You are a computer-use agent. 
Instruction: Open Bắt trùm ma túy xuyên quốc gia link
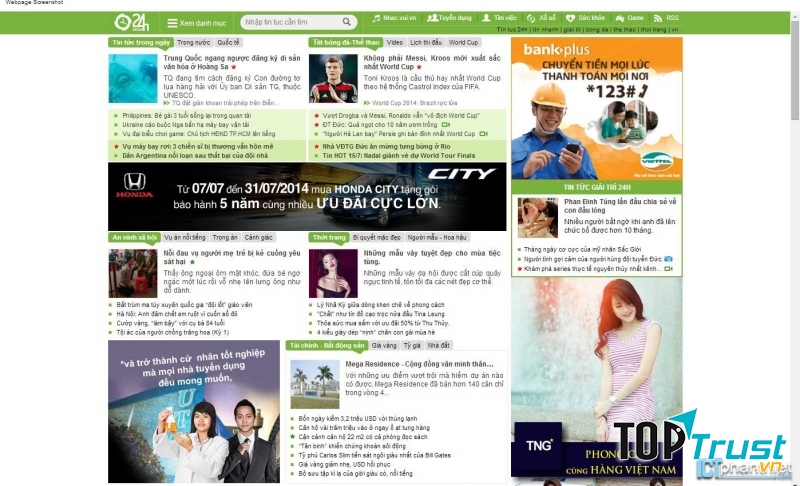click(x=184, y=305)
